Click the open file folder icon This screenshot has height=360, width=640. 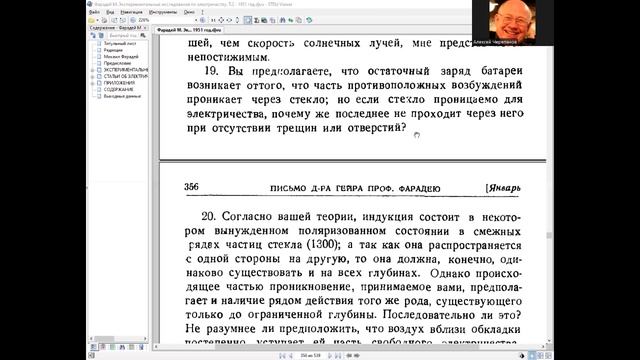[91, 20]
